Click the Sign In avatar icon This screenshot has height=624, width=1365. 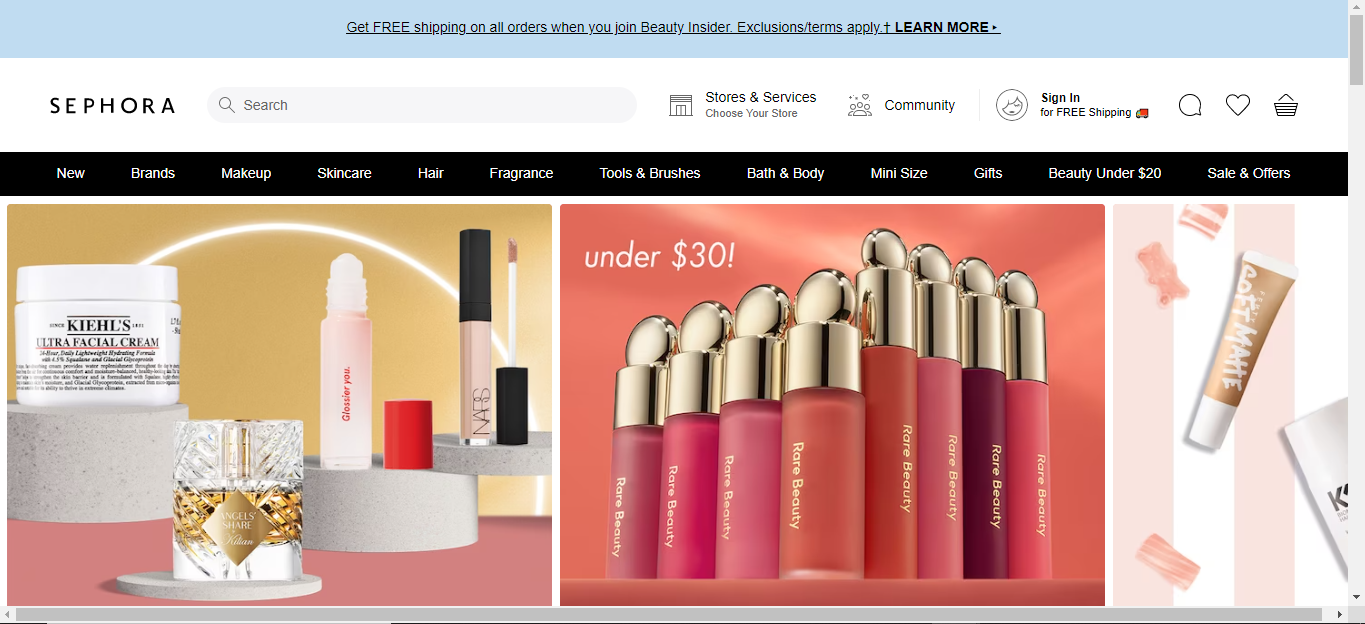coord(1012,105)
